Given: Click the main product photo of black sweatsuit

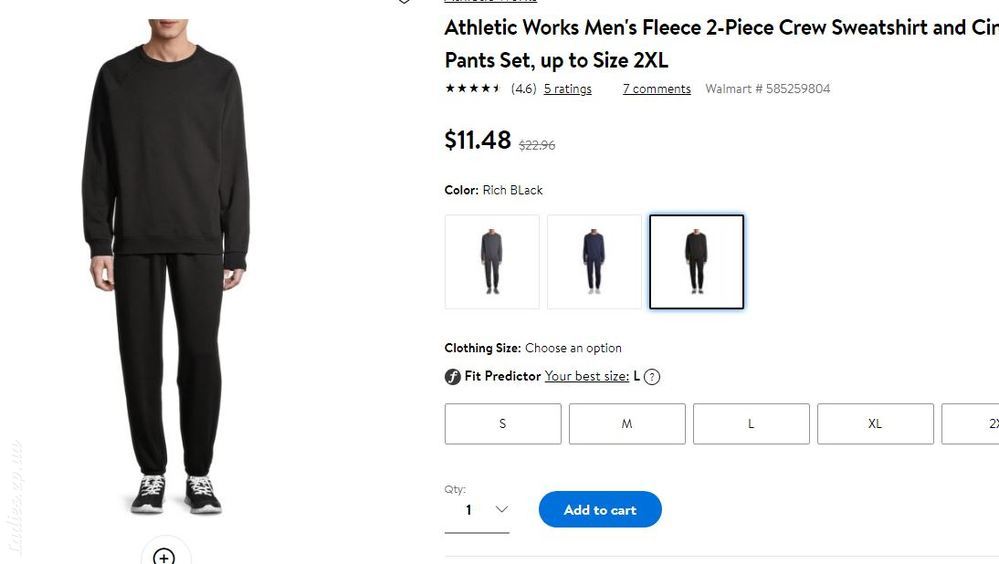Looking at the screenshot, I should point(166,266).
